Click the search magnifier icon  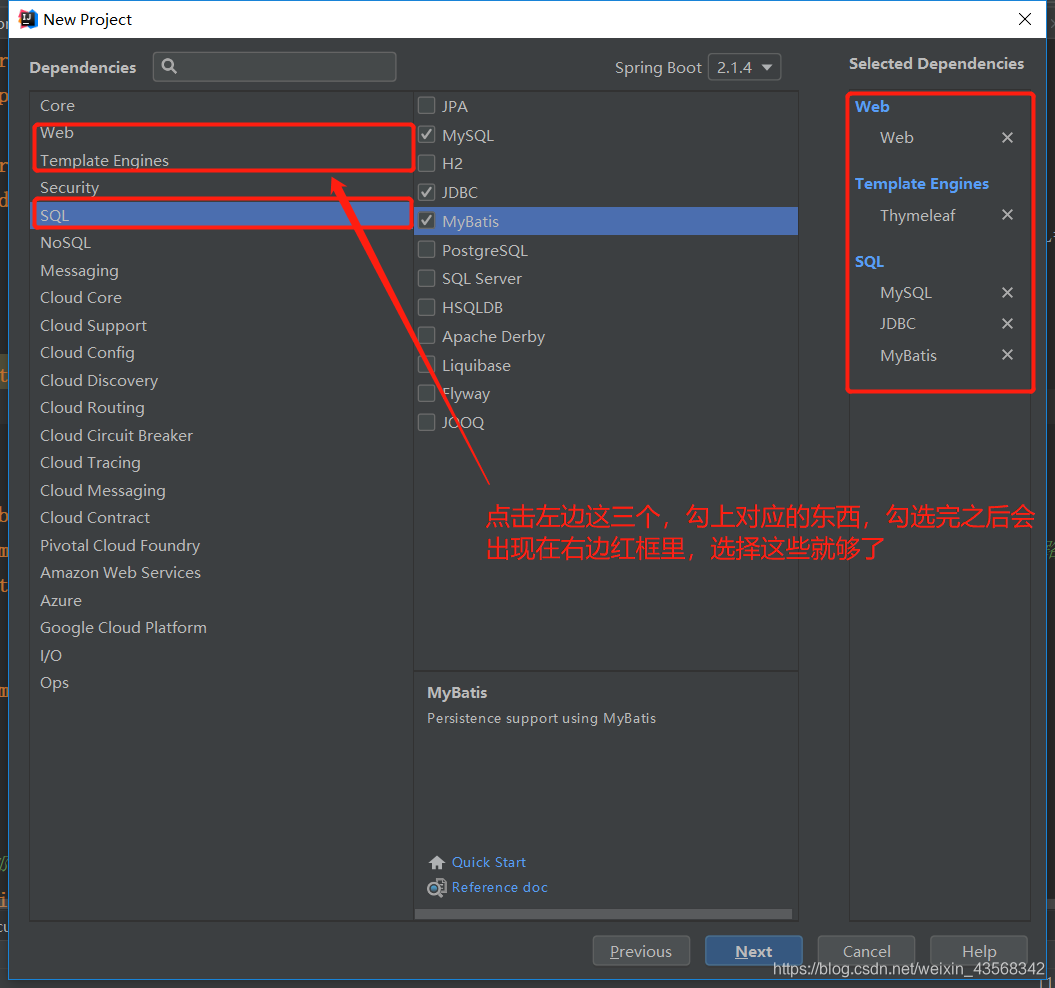pos(170,66)
